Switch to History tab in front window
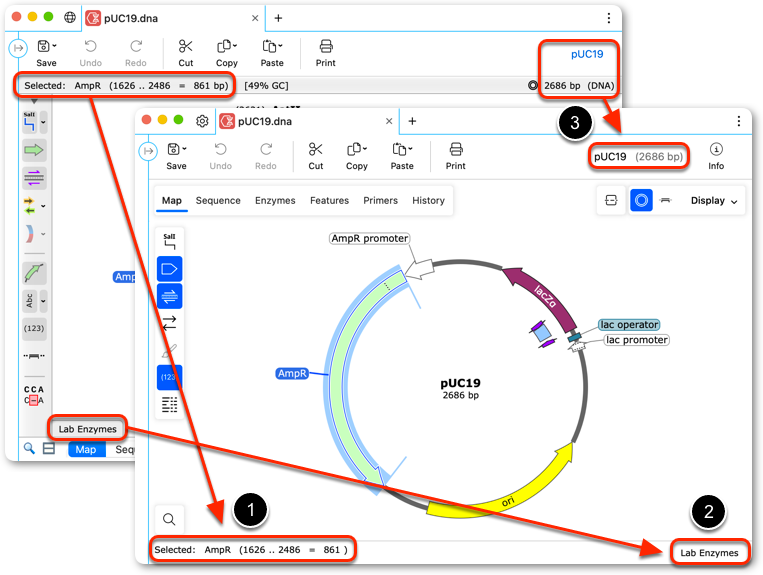The image size is (763, 575). point(428,200)
